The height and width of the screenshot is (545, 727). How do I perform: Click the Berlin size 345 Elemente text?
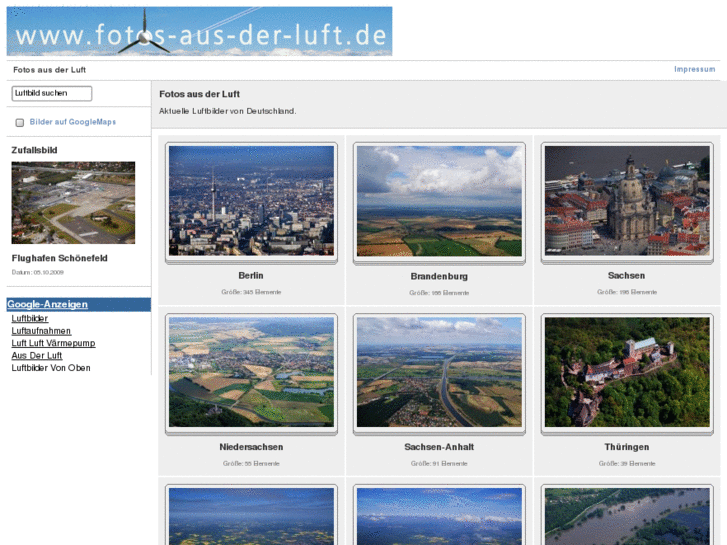tap(251, 292)
